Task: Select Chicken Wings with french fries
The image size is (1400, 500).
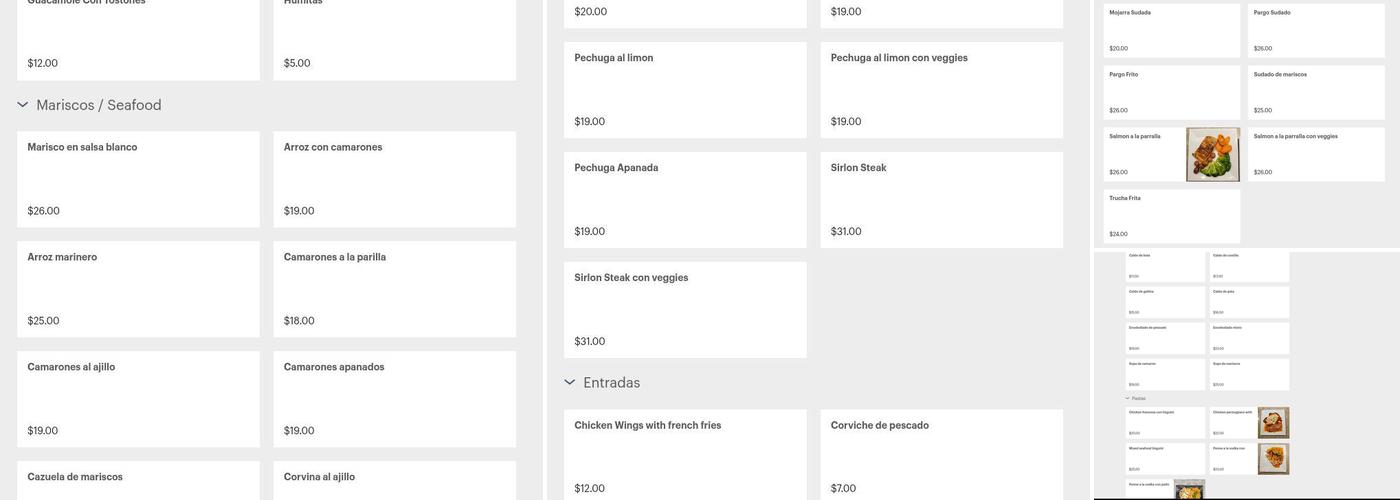Action: click(685, 455)
